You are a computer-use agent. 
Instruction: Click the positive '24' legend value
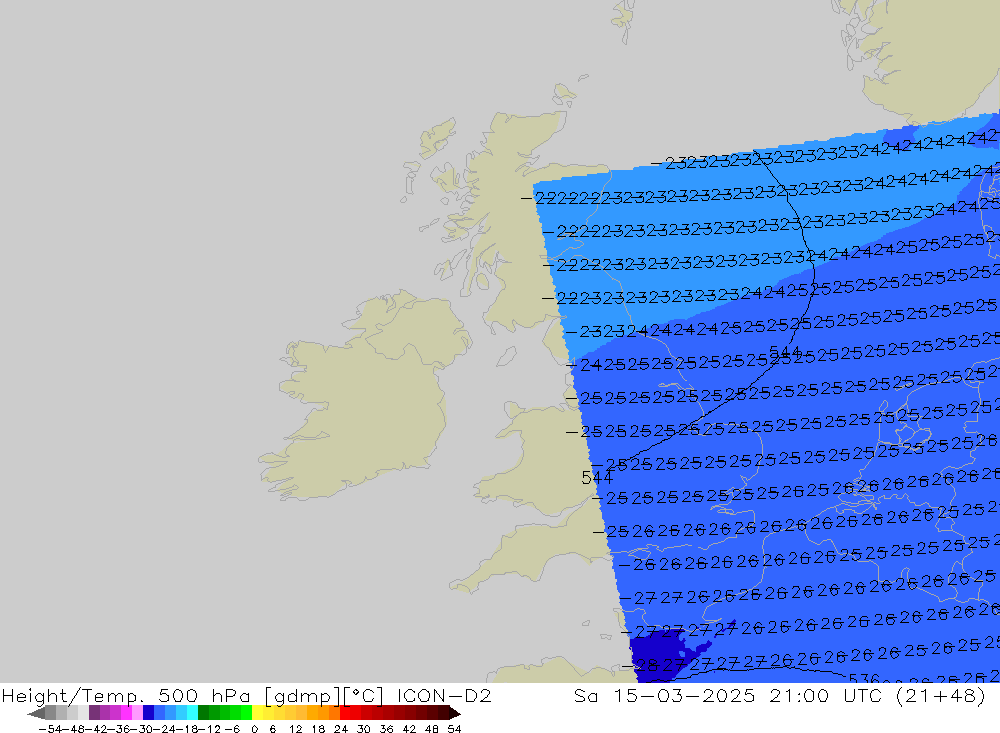coord(341,729)
